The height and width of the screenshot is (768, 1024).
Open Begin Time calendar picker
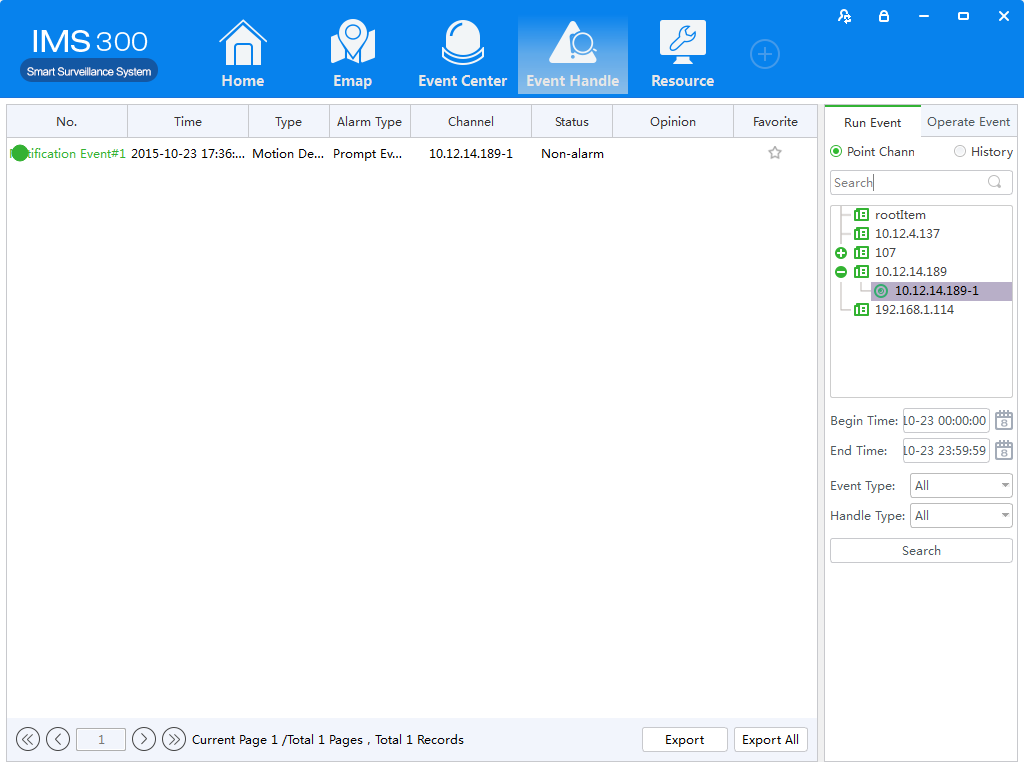[x=1003, y=421]
